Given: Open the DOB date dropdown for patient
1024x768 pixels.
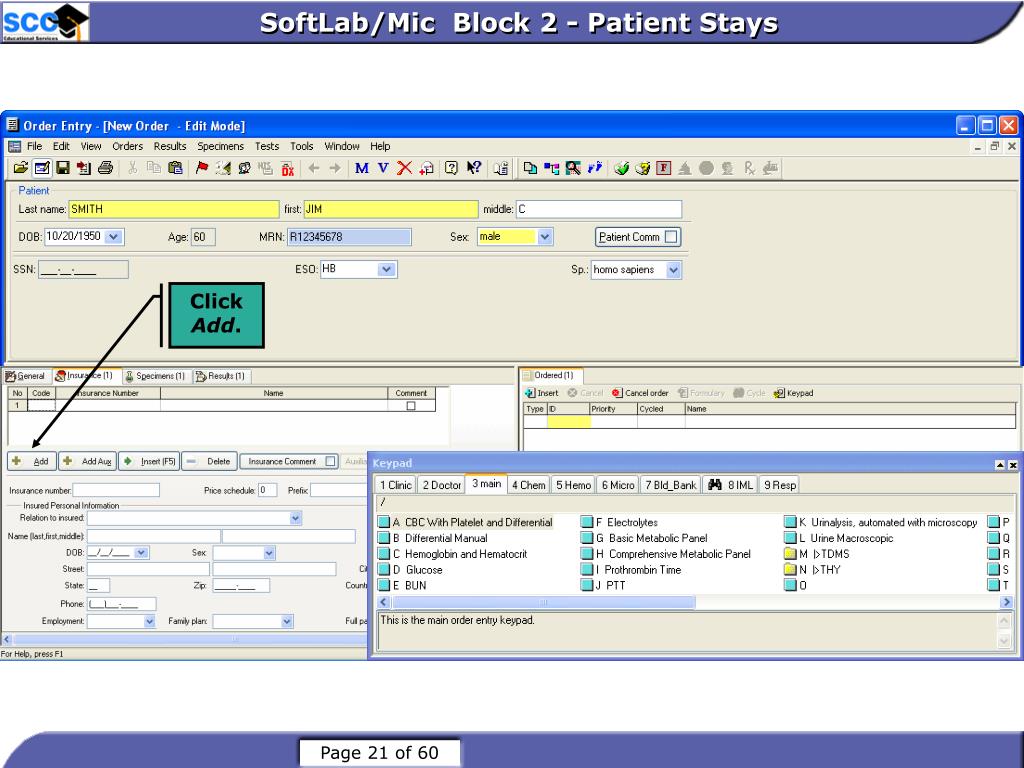Looking at the screenshot, I should (x=114, y=236).
